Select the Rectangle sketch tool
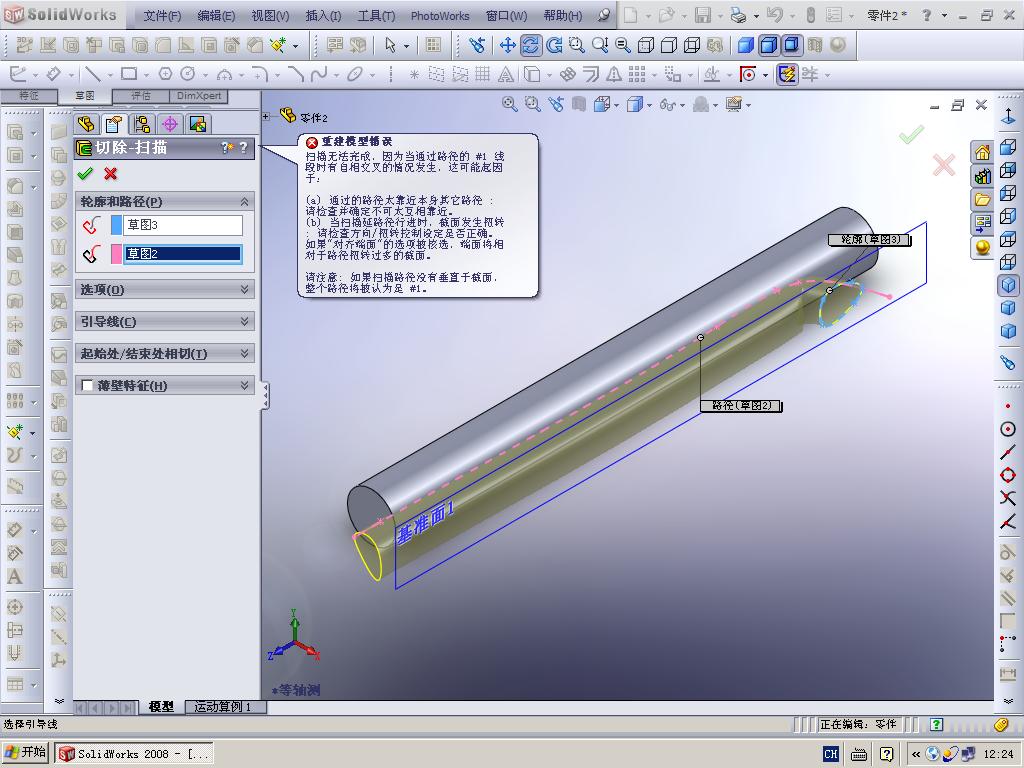 [129, 74]
